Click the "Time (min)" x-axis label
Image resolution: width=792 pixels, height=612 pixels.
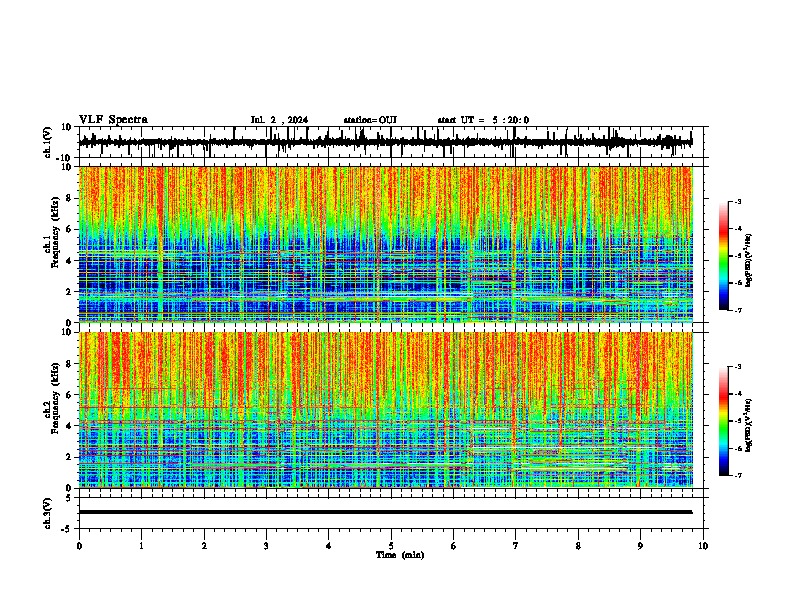pyautogui.click(x=400, y=555)
